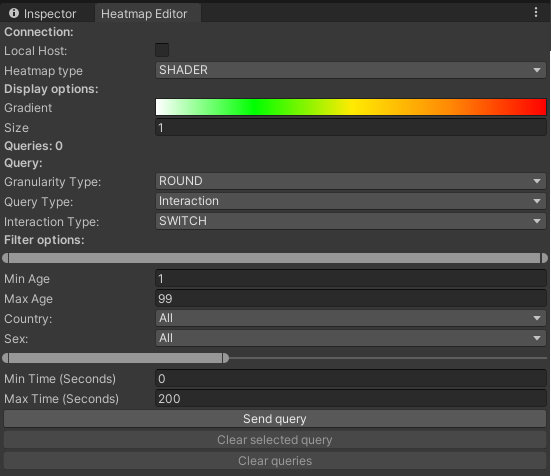Click the Heatmap type dropdown arrow
Viewport: 551px width, 476px height.
(x=537, y=70)
